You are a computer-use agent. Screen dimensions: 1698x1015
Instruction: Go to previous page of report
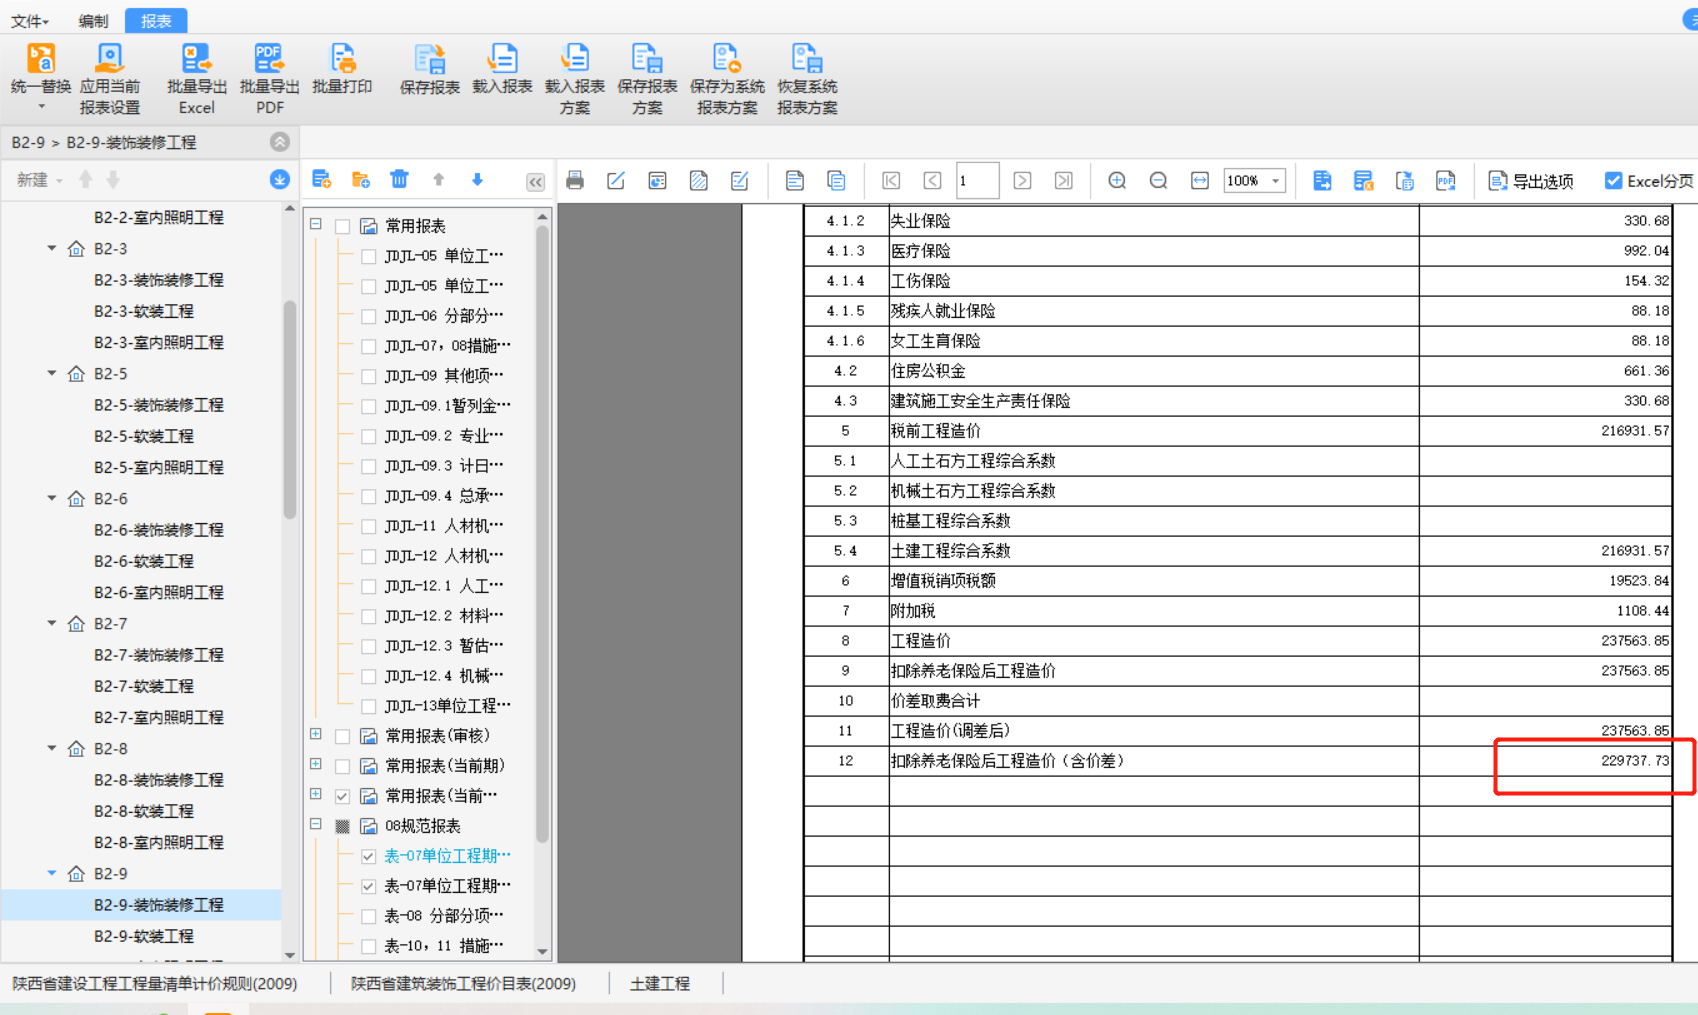(x=932, y=181)
